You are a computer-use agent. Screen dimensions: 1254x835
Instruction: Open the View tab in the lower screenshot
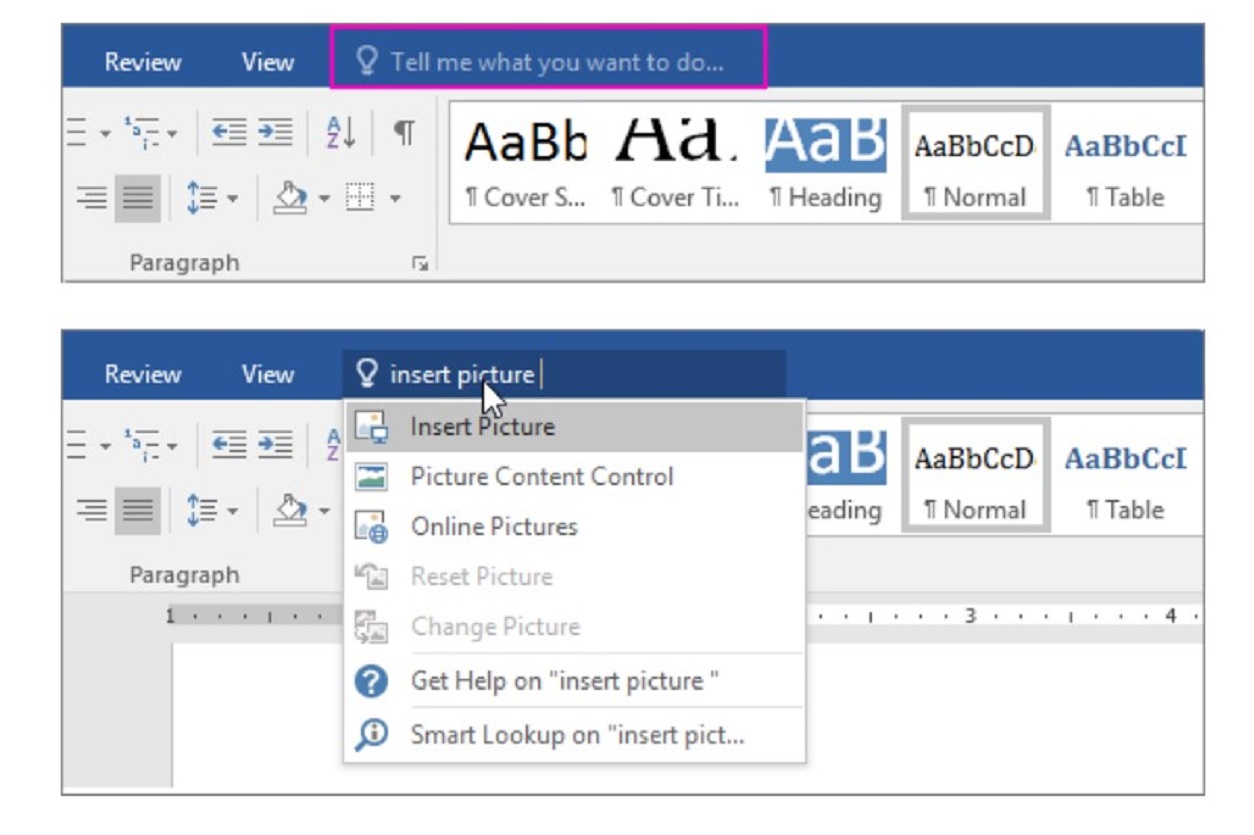pyautogui.click(x=268, y=374)
